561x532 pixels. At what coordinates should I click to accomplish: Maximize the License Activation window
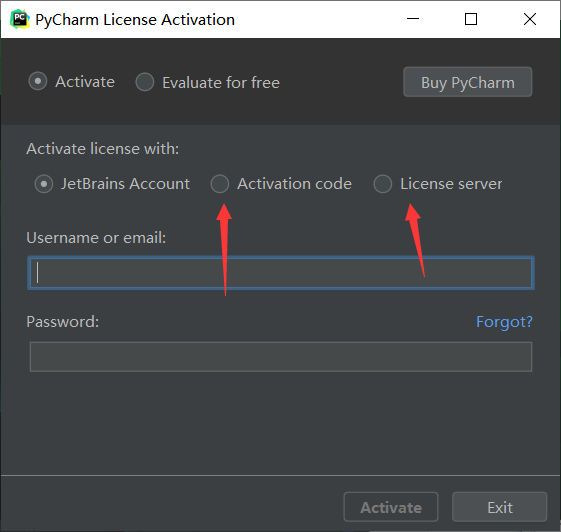pyautogui.click(x=471, y=19)
